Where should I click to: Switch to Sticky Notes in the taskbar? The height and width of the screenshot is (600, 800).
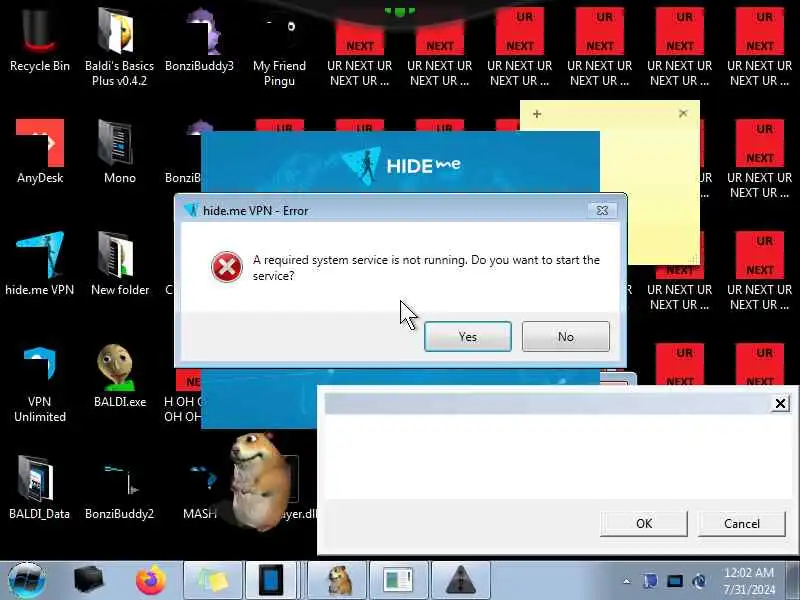click(213, 580)
